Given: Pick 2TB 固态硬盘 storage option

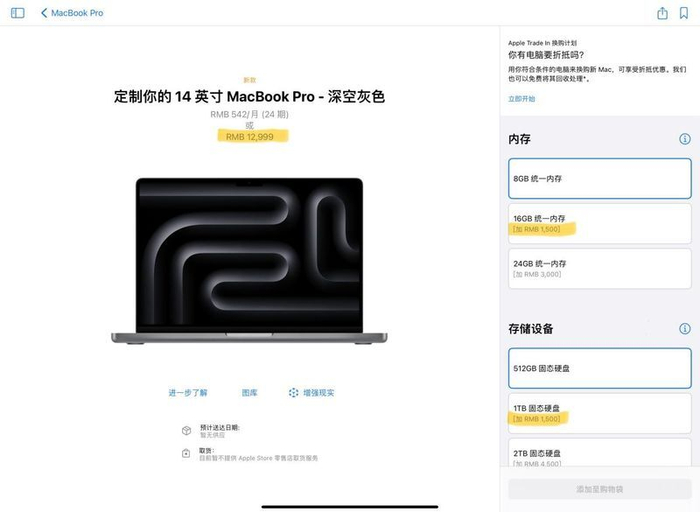Looking at the screenshot, I should click(600, 453).
